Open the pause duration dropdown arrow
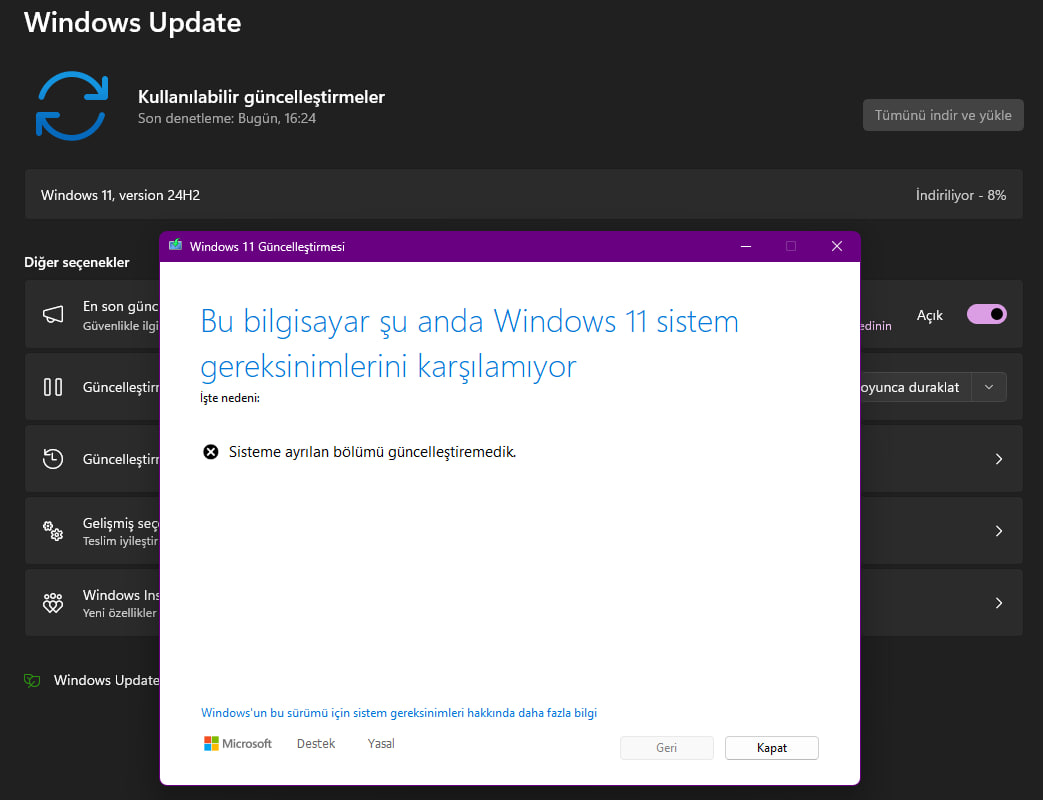Screen dimensions: 1043x800 click(989, 387)
